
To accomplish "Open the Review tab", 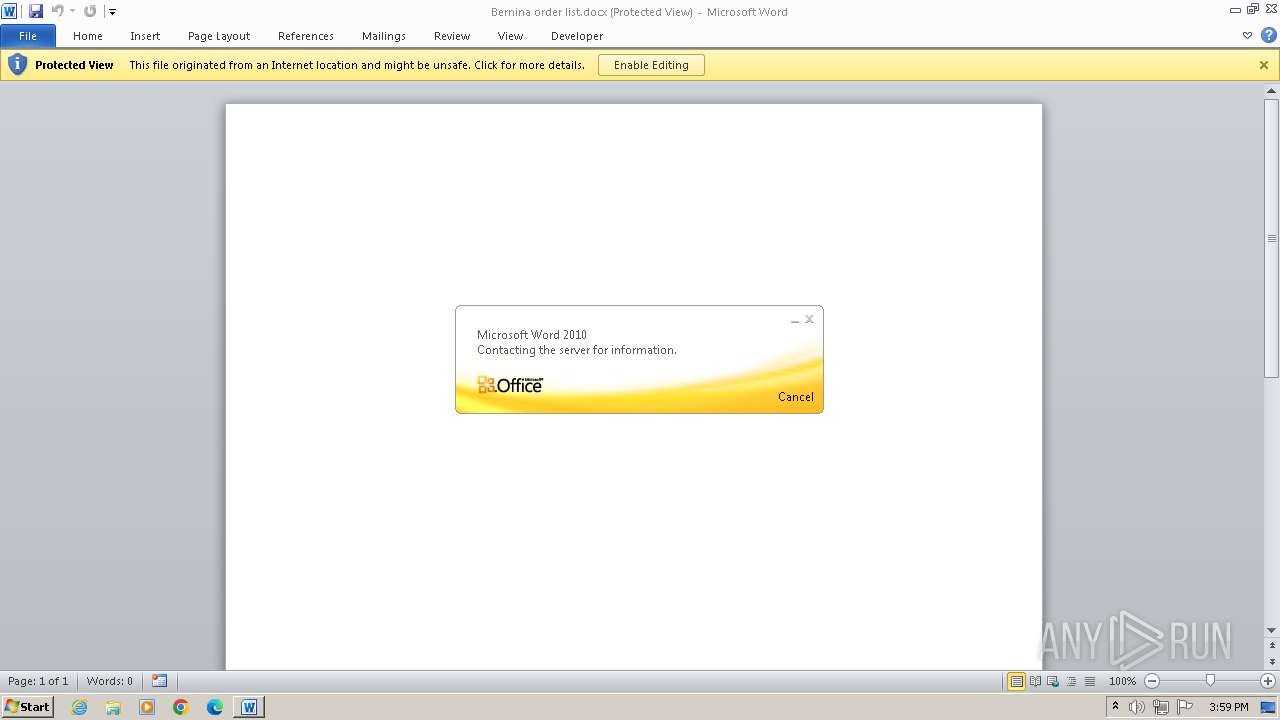I will [452, 36].
